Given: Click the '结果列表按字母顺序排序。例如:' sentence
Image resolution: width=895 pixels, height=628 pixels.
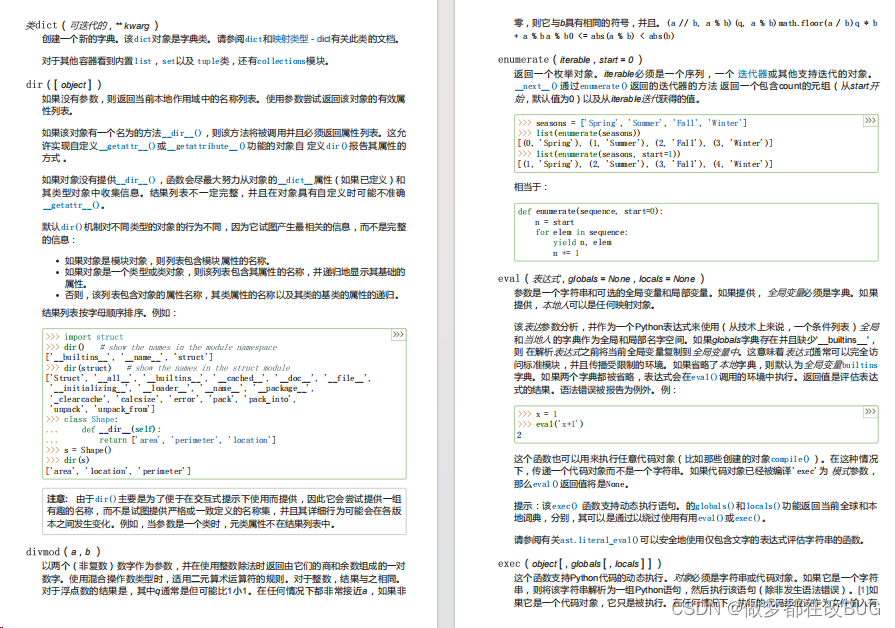Looking at the screenshot, I should tap(109, 313).
